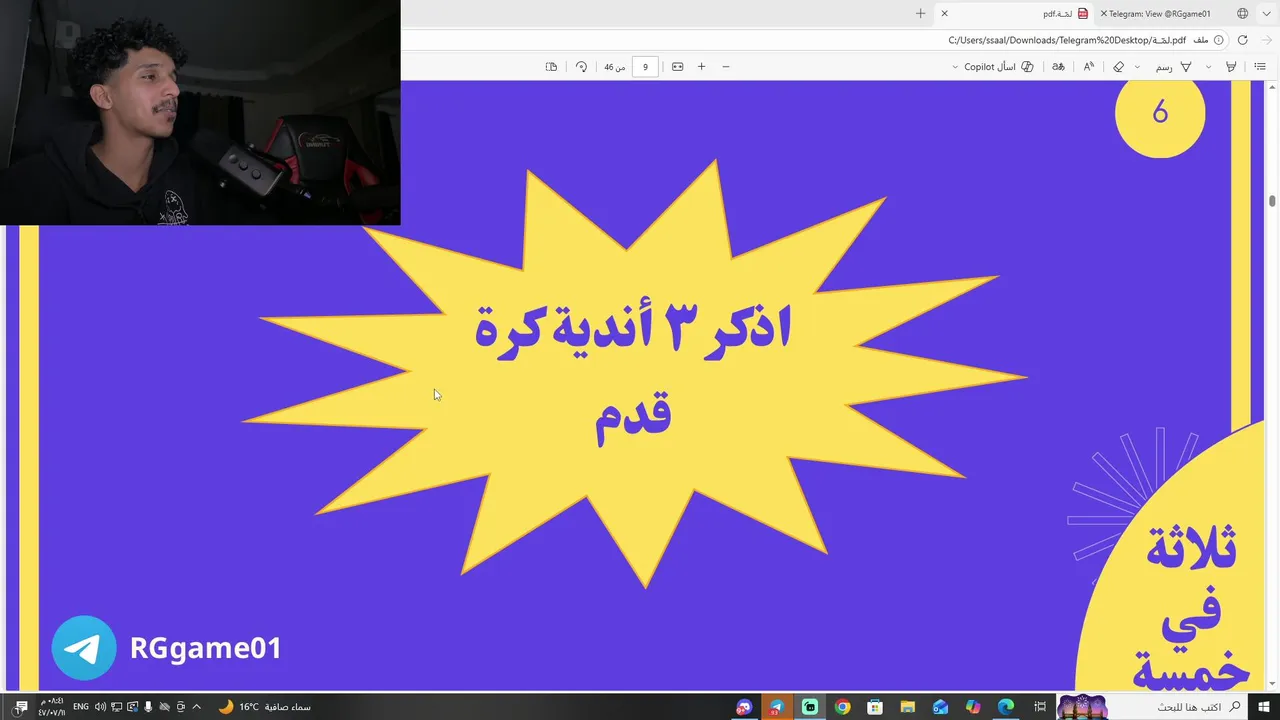The width and height of the screenshot is (1280, 720).
Task: Open File Explorer from taskbar
Action: pos(908,707)
